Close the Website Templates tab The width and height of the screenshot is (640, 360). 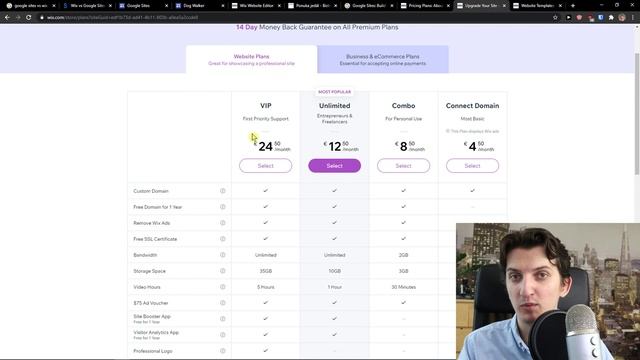(x=560, y=6)
